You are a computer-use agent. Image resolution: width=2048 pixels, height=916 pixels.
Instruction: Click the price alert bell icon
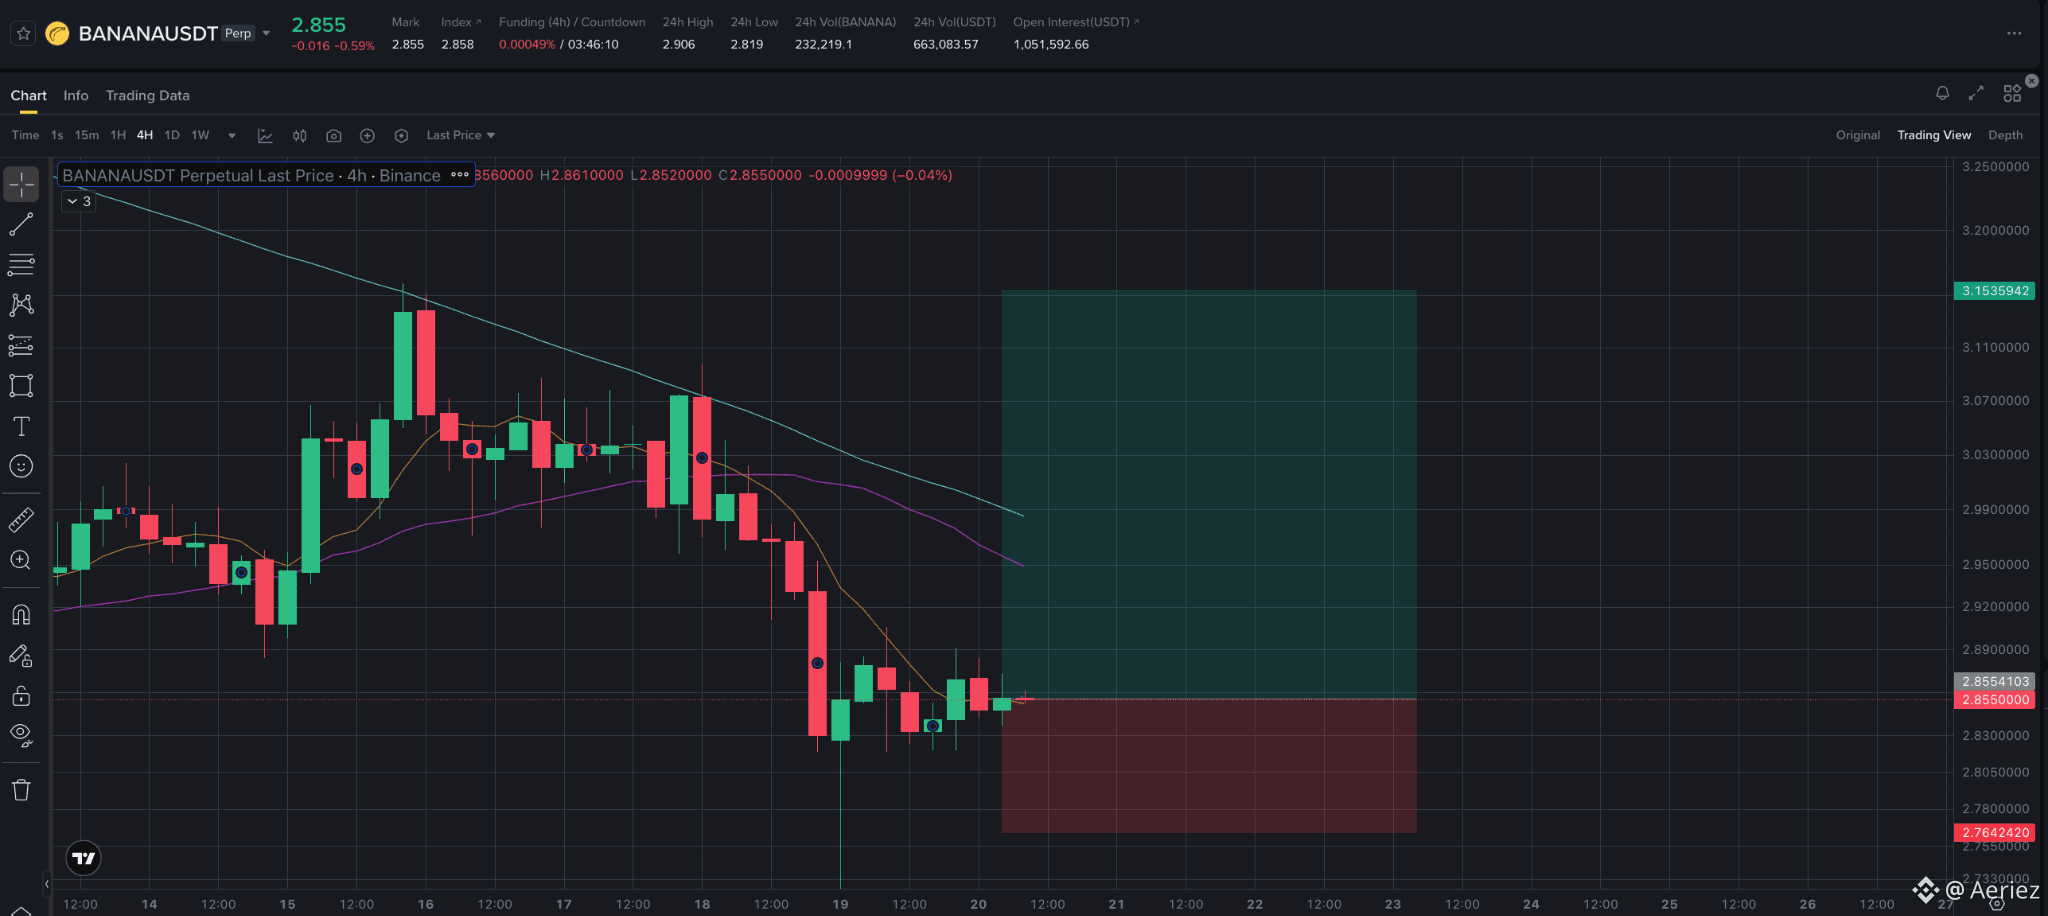tap(1942, 93)
